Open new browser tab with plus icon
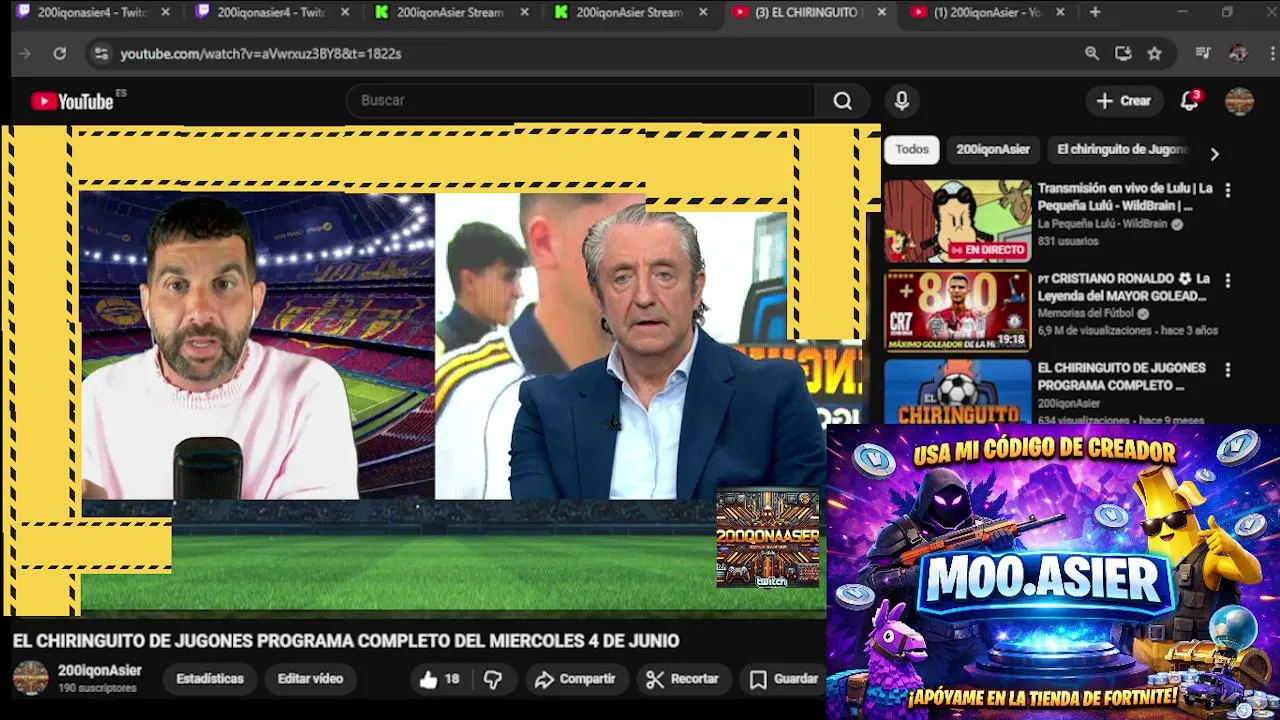 [x=1095, y=12]
